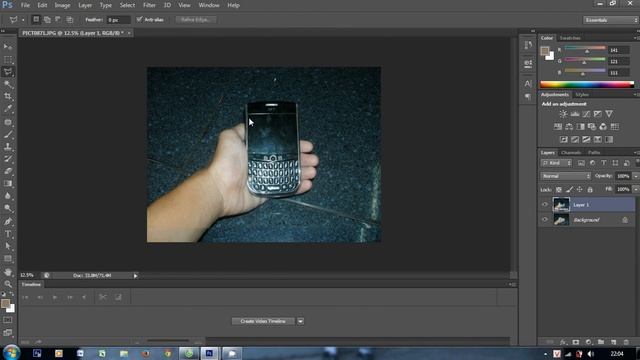Click the Create Video Timeline button
The image size is (640, 360).
tap(263, 321)
